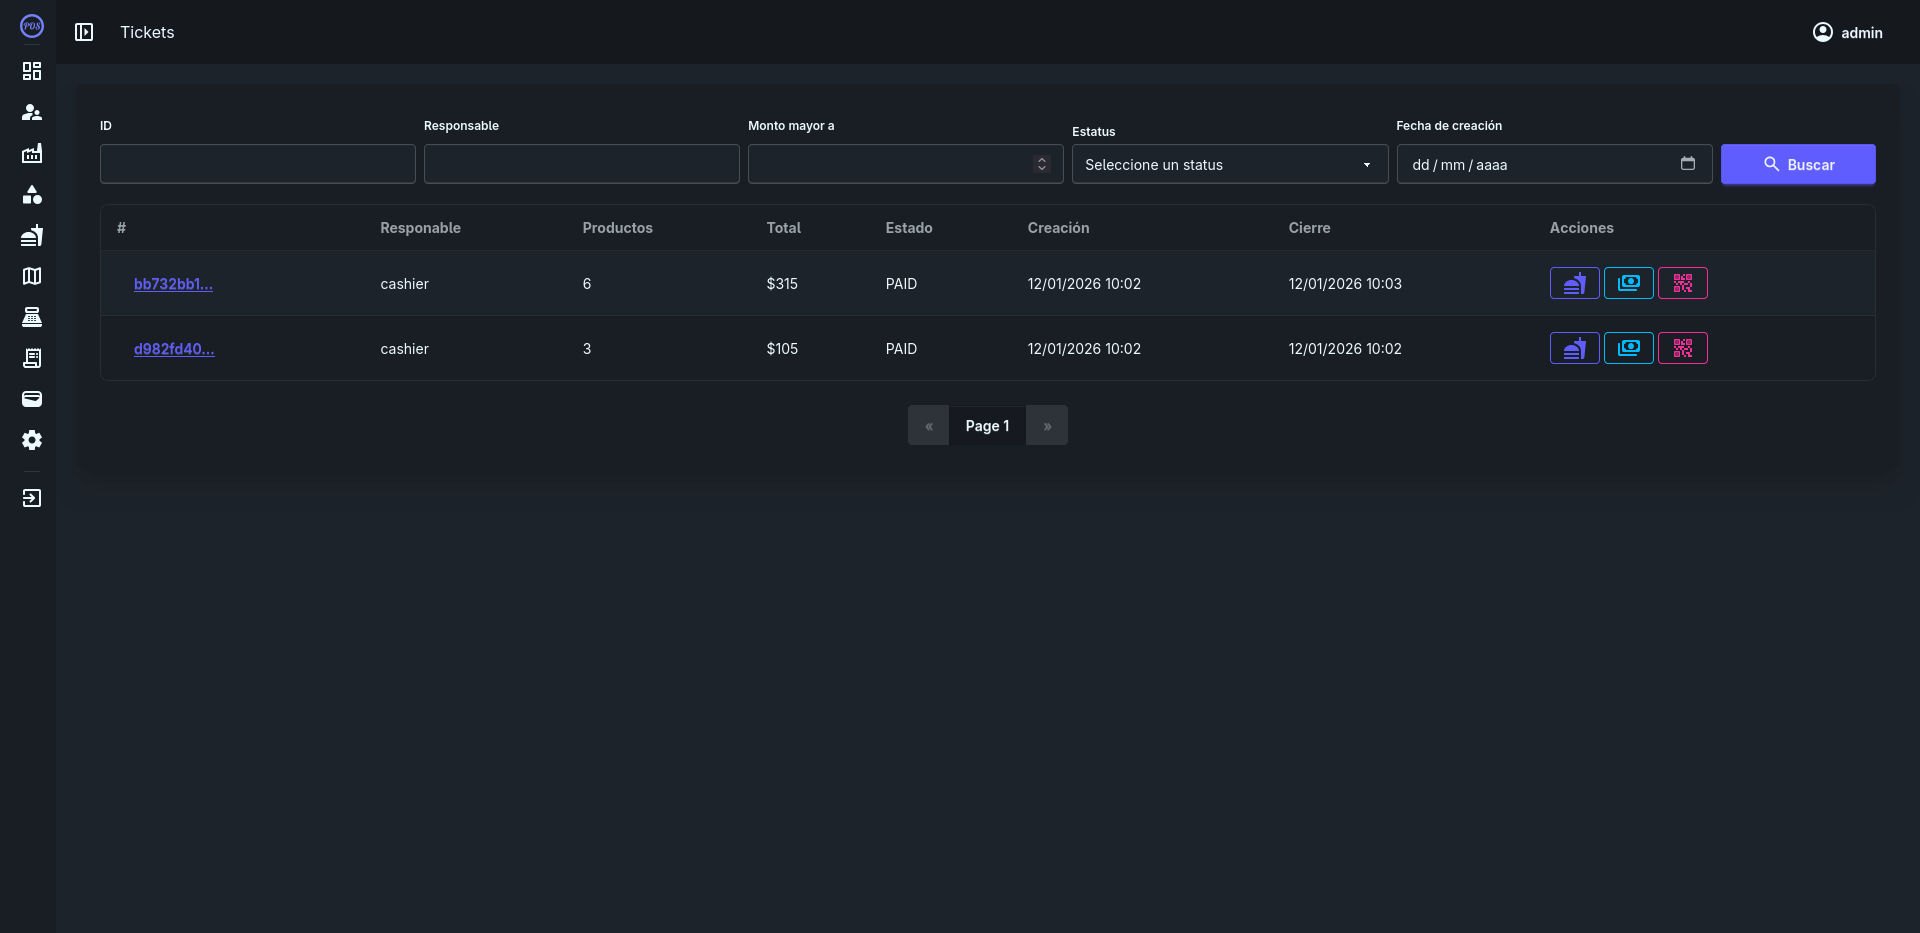Open the admin user menu
The image size is (1920, 933).
(x=1847, y=32)
